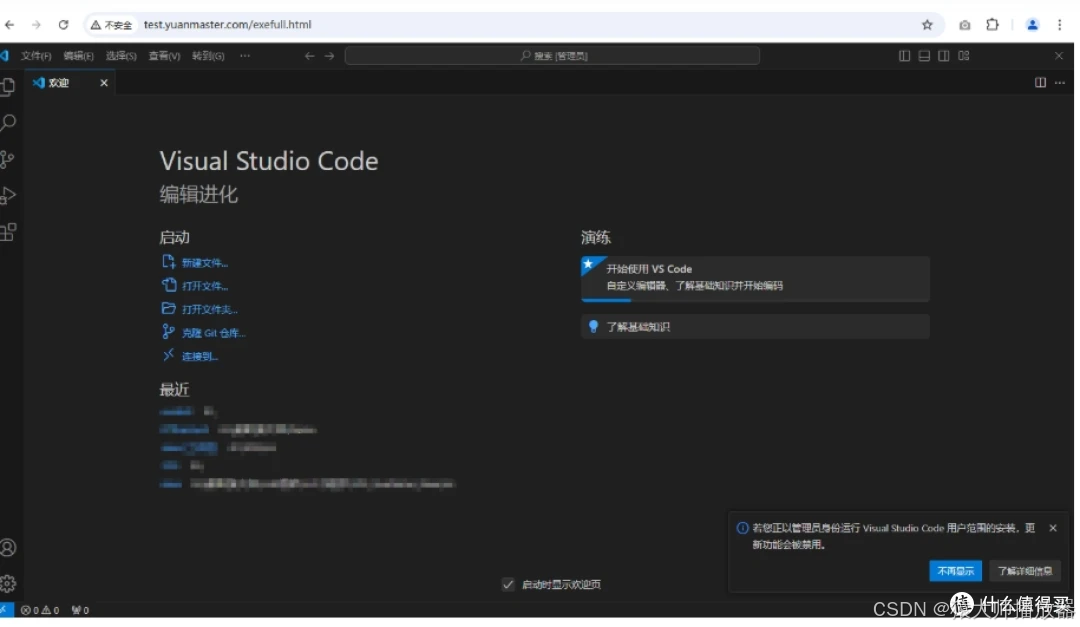Dismiss the administrator warning notification
This screenshot has width=1080, height=627.
tap(1053, 528)
